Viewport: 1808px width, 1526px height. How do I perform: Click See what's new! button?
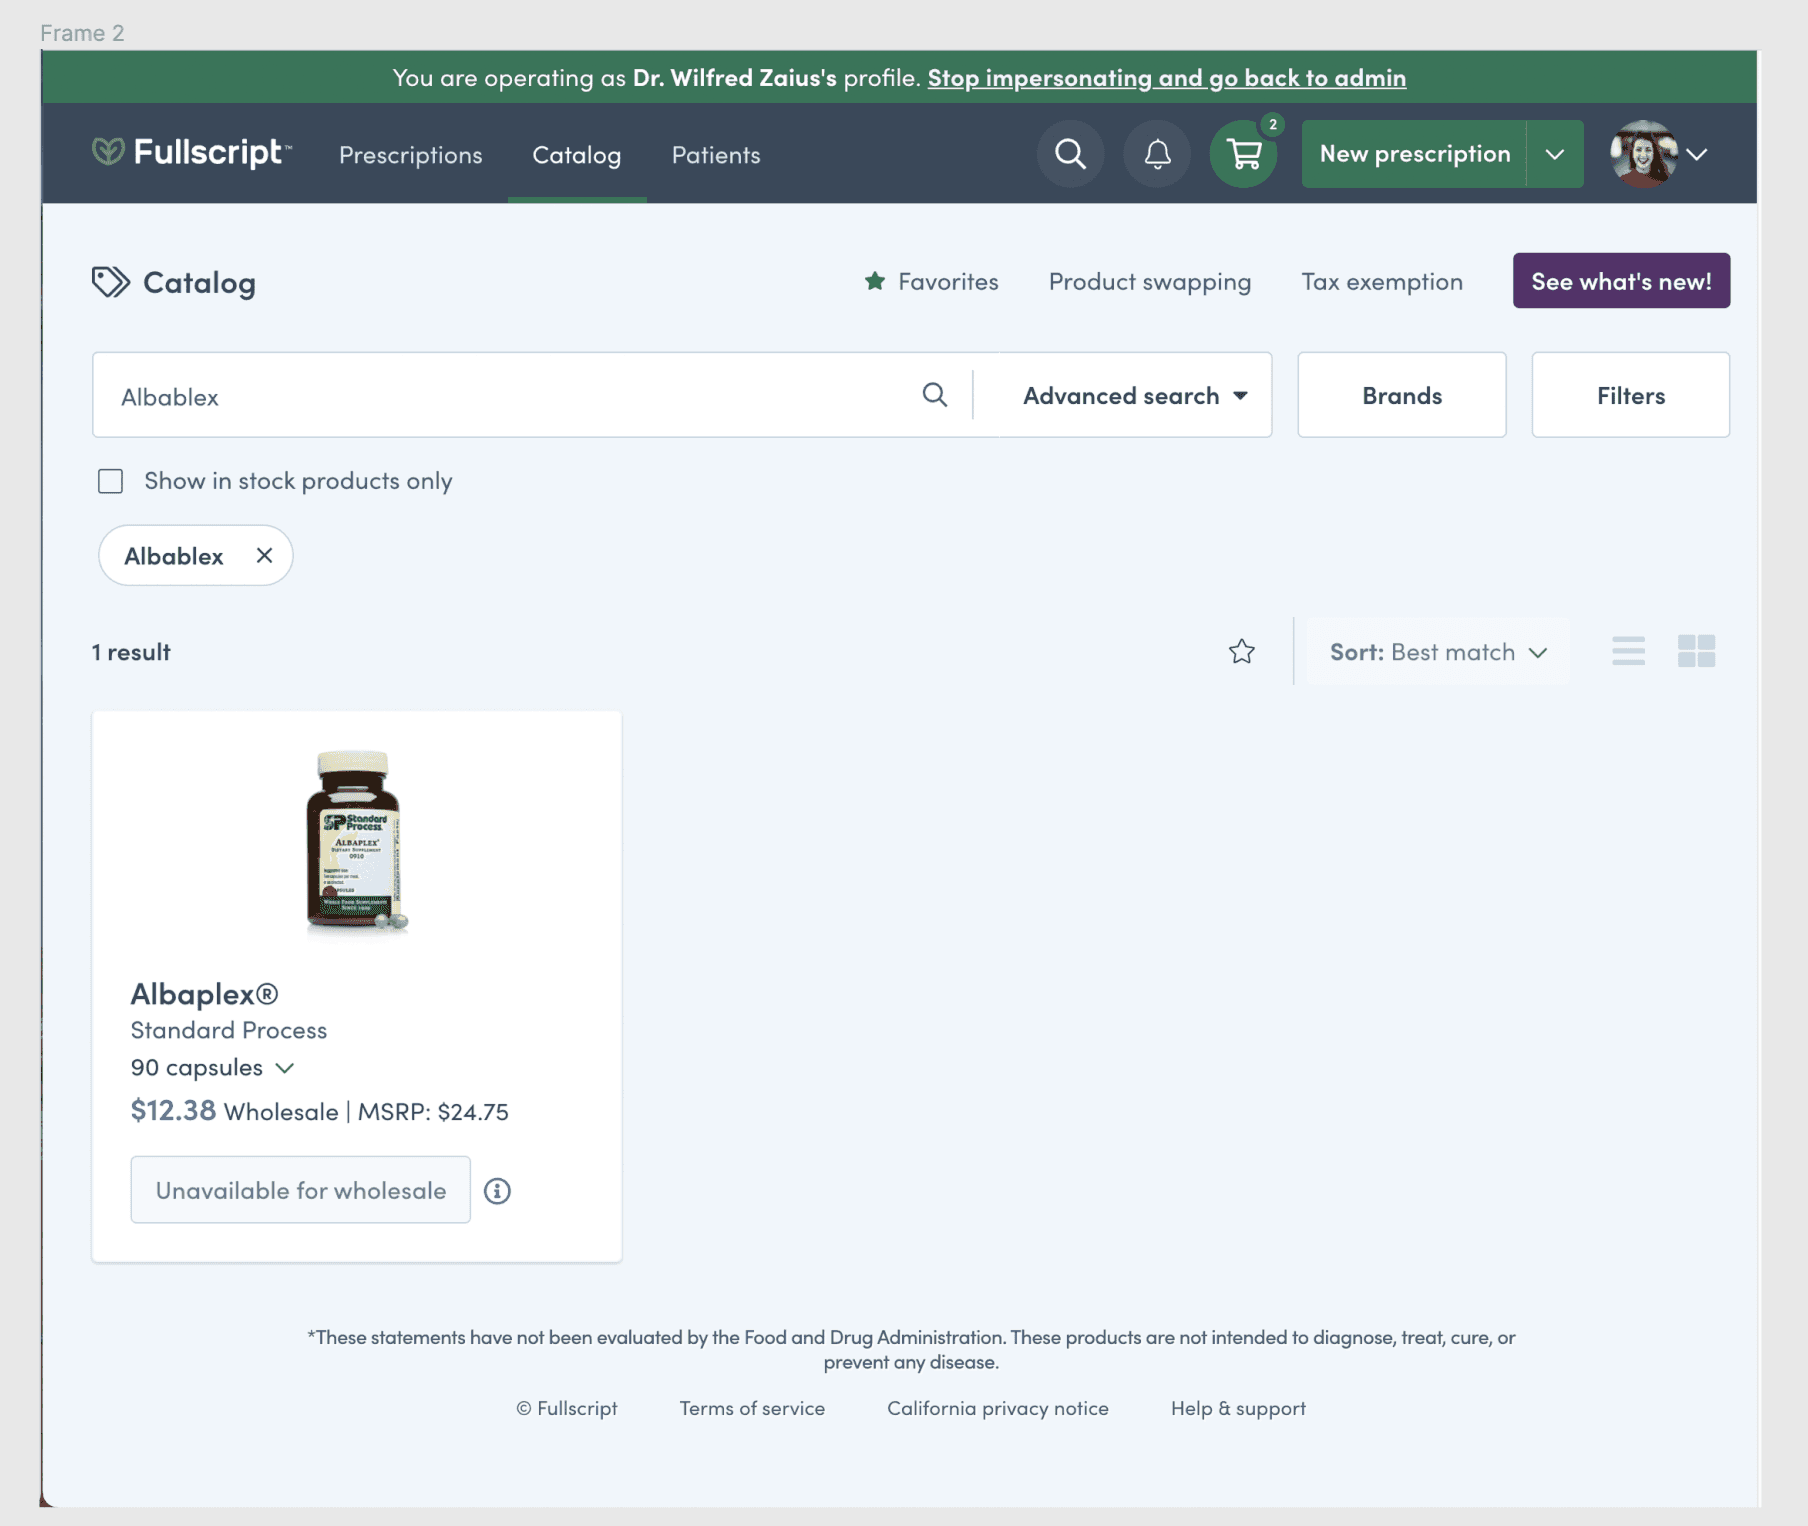click(x=1621, y=281)
